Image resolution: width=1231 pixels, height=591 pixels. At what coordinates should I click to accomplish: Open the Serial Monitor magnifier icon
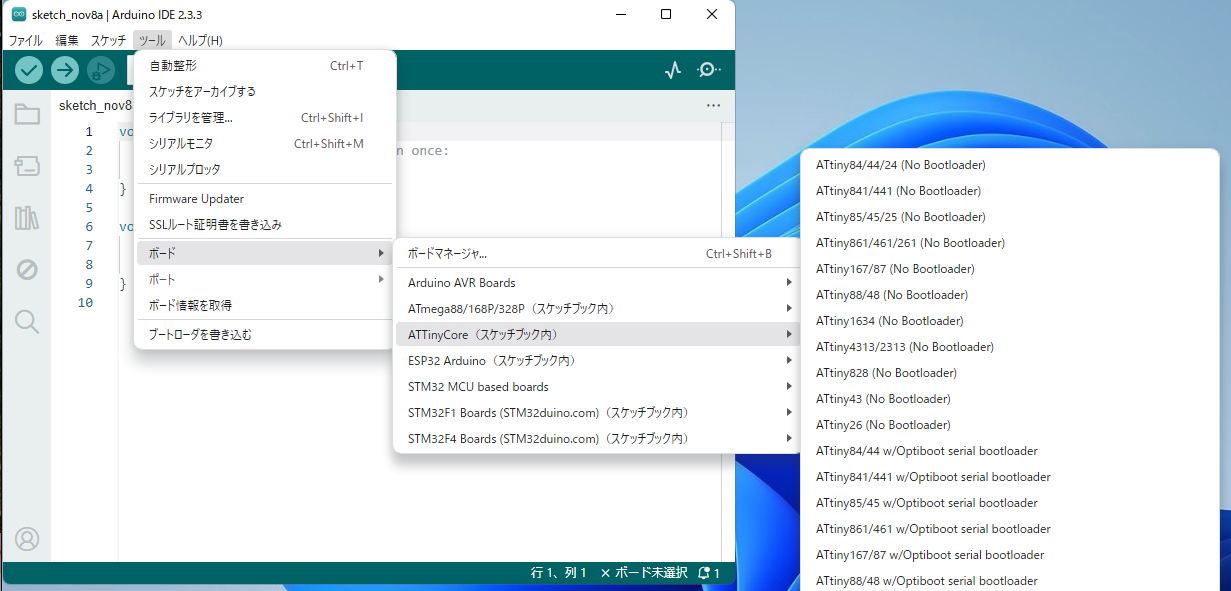pyautogui.click(x=708, y=70)
